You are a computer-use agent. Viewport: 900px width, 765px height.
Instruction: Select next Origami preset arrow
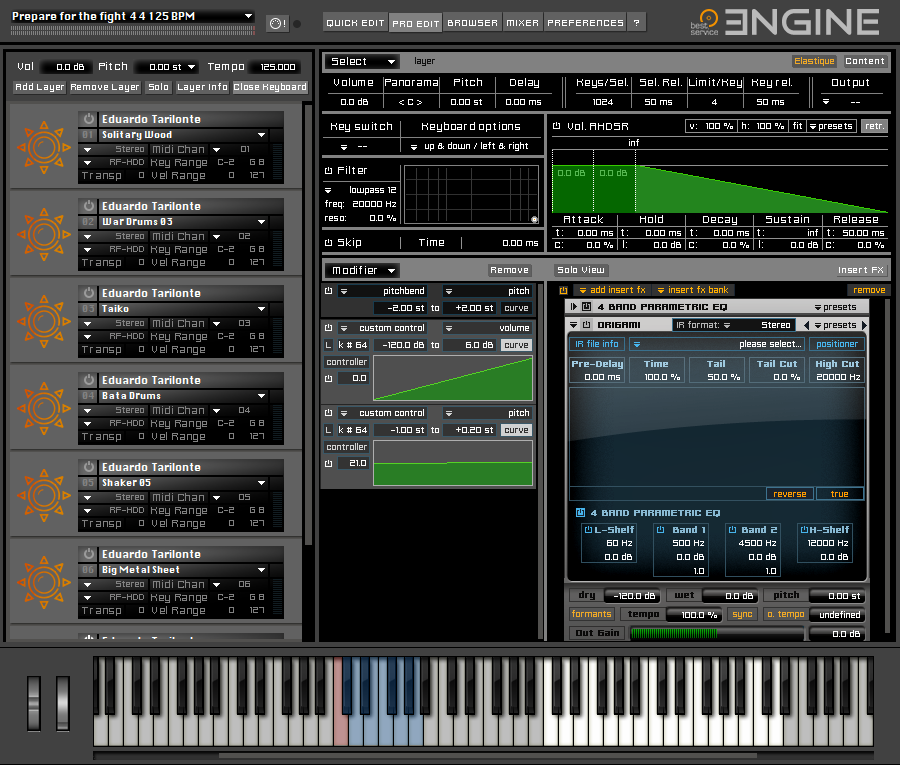[x=864, y=325]
